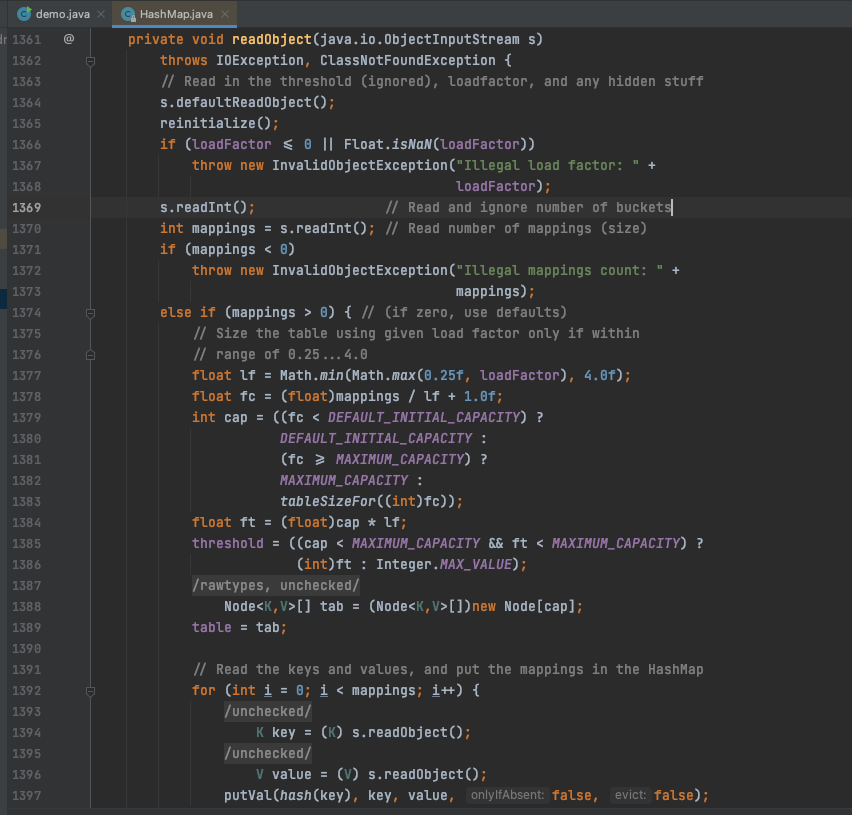Screen dimensions: 852x815
Task: Switch to the HashMap.java tab
Action: (176, 14)
